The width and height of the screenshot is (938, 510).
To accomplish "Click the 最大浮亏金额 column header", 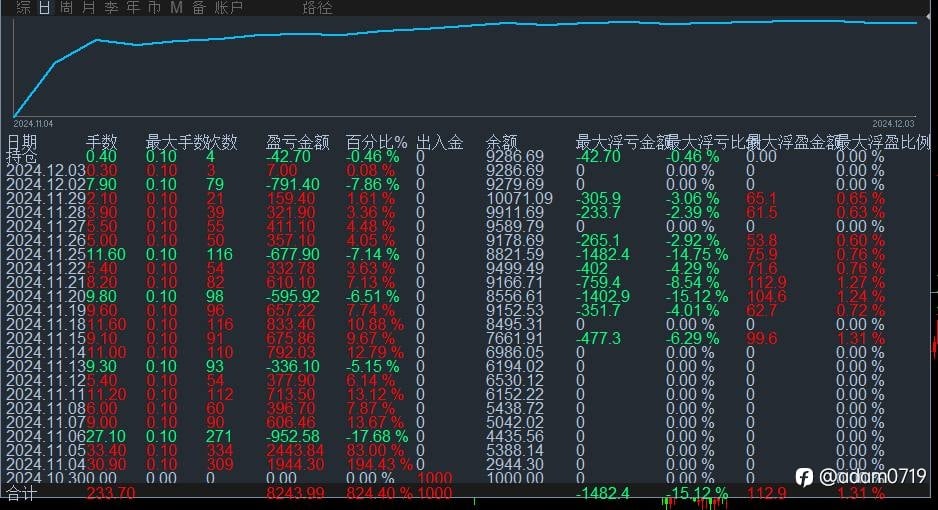I will (x=622, y=142).
